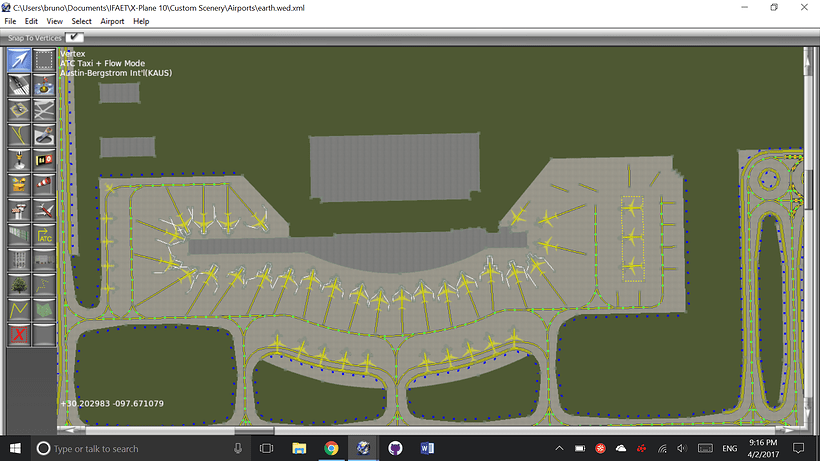Viewport: 820px width, 461px height.
Task: Open Google Chrome from the taskbar
Action: (x=331, y=448)
